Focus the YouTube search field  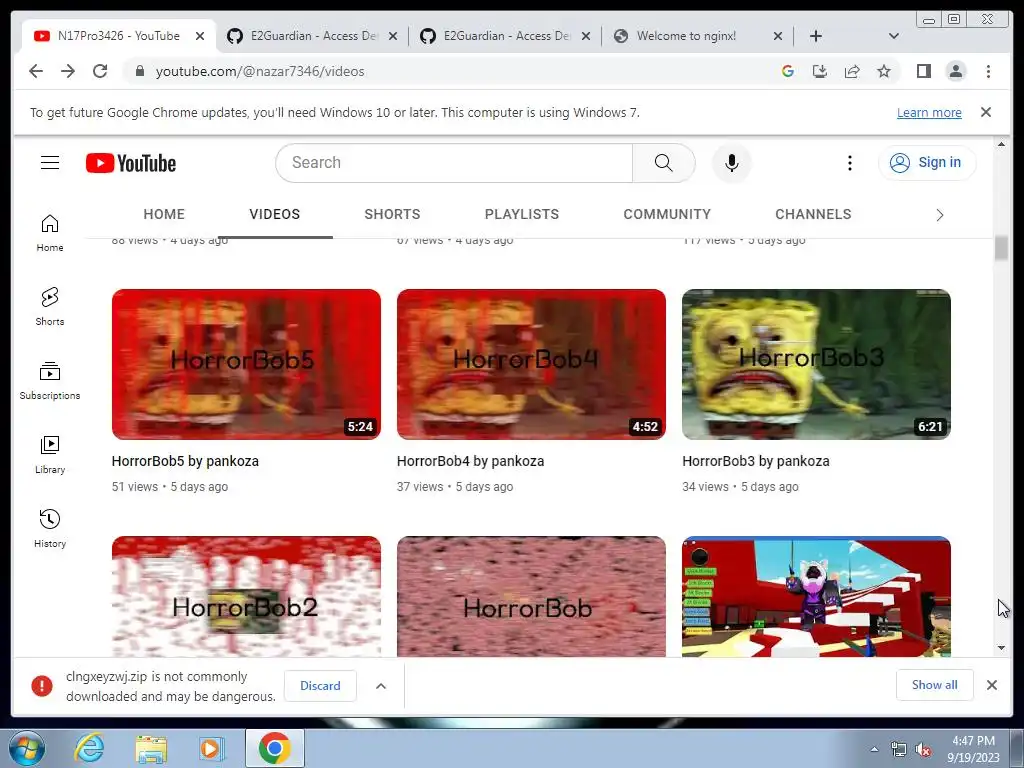454,163
